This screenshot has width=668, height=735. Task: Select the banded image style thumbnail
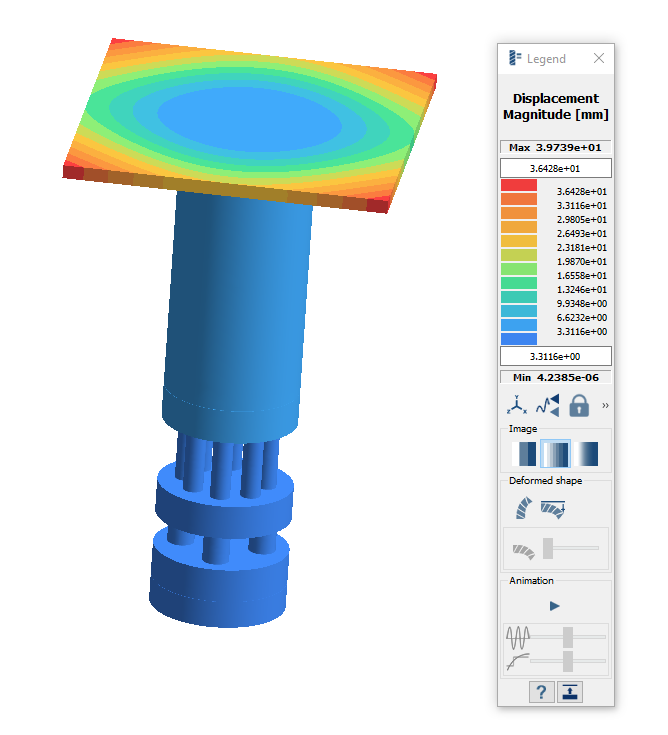(x=524, y=454)
